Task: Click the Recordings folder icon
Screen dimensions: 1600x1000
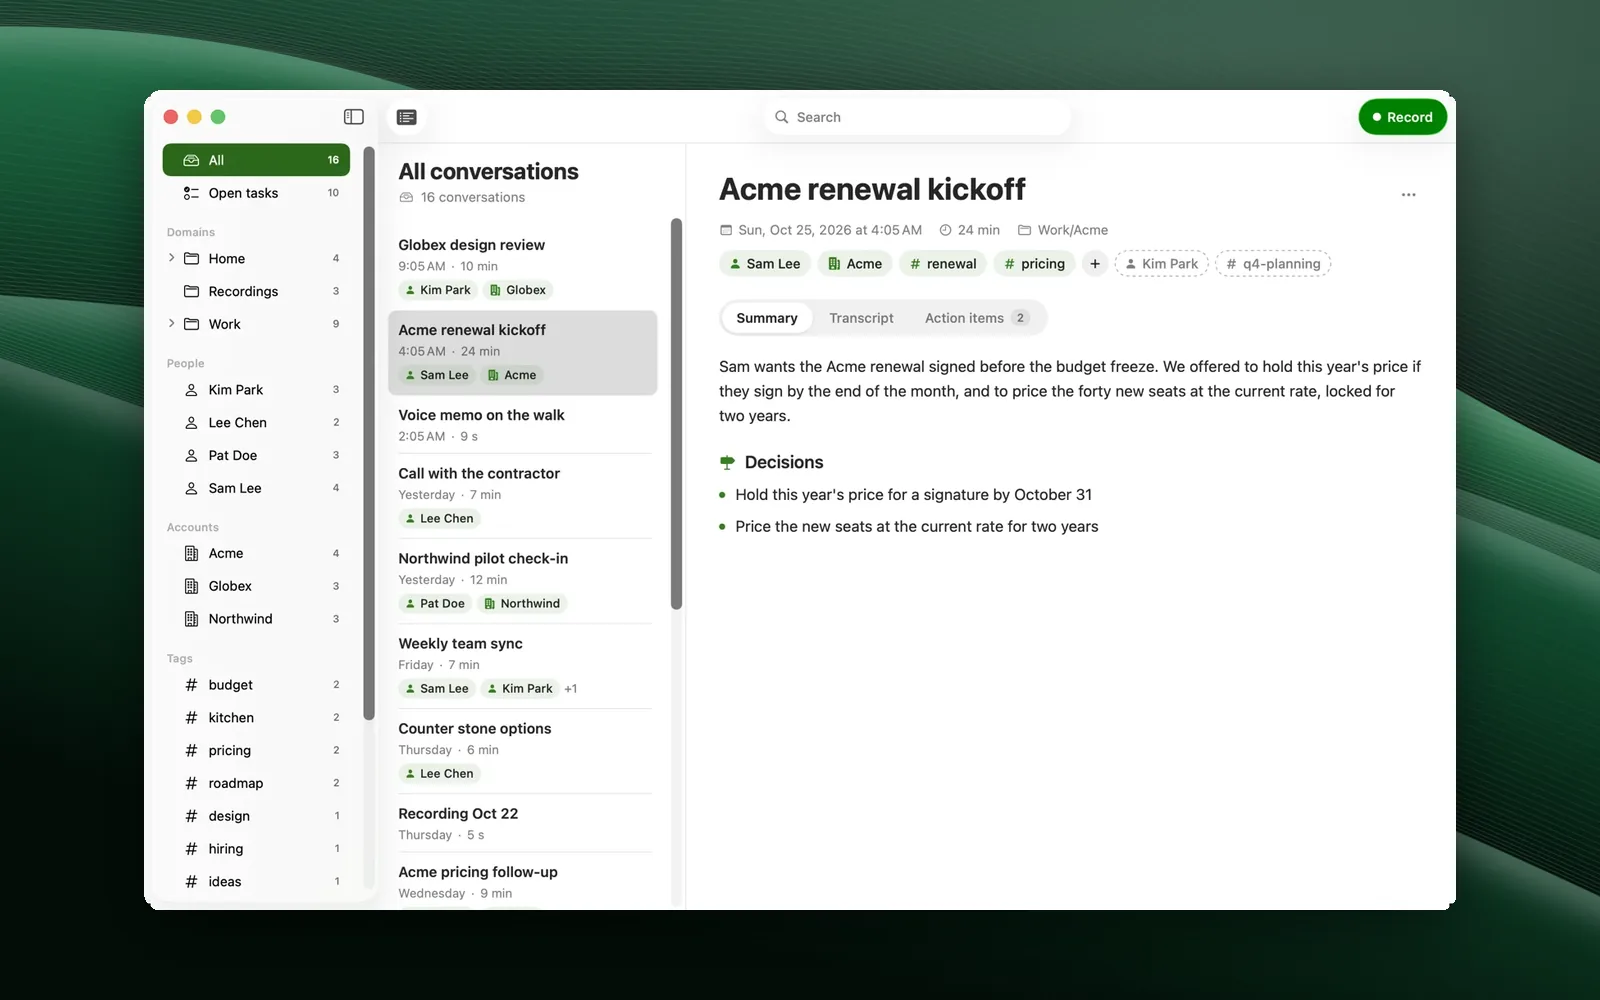Action: coord(191,291)
